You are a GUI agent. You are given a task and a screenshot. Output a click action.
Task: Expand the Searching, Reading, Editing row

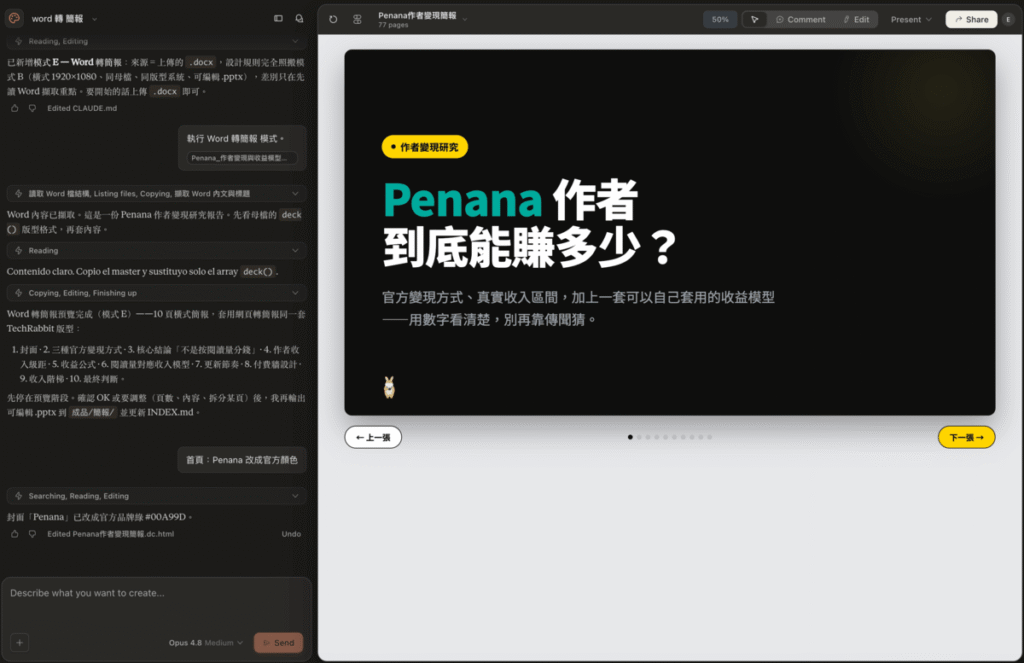click(156, 496)
